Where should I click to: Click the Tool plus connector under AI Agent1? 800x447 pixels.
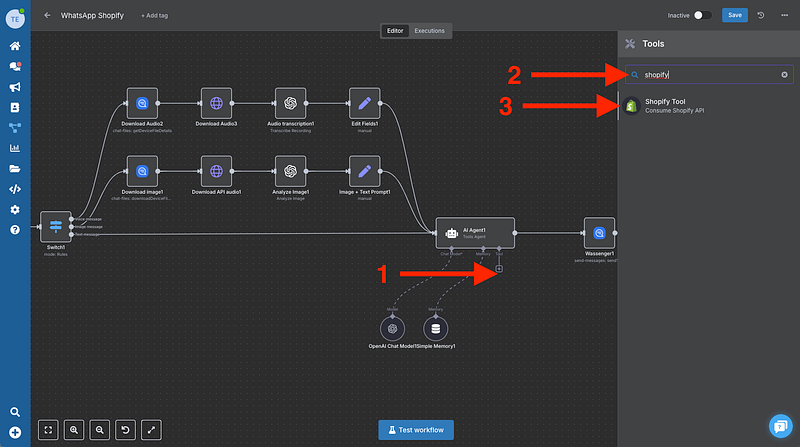tap(499, 267)
